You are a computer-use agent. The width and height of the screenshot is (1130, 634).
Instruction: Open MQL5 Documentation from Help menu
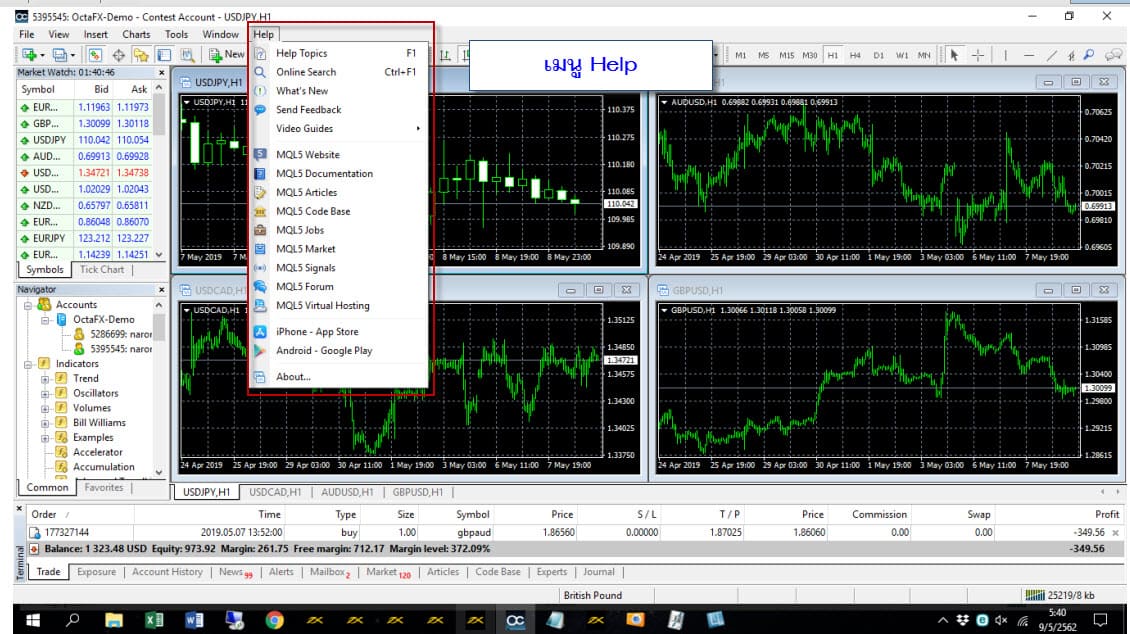point(324,174)
